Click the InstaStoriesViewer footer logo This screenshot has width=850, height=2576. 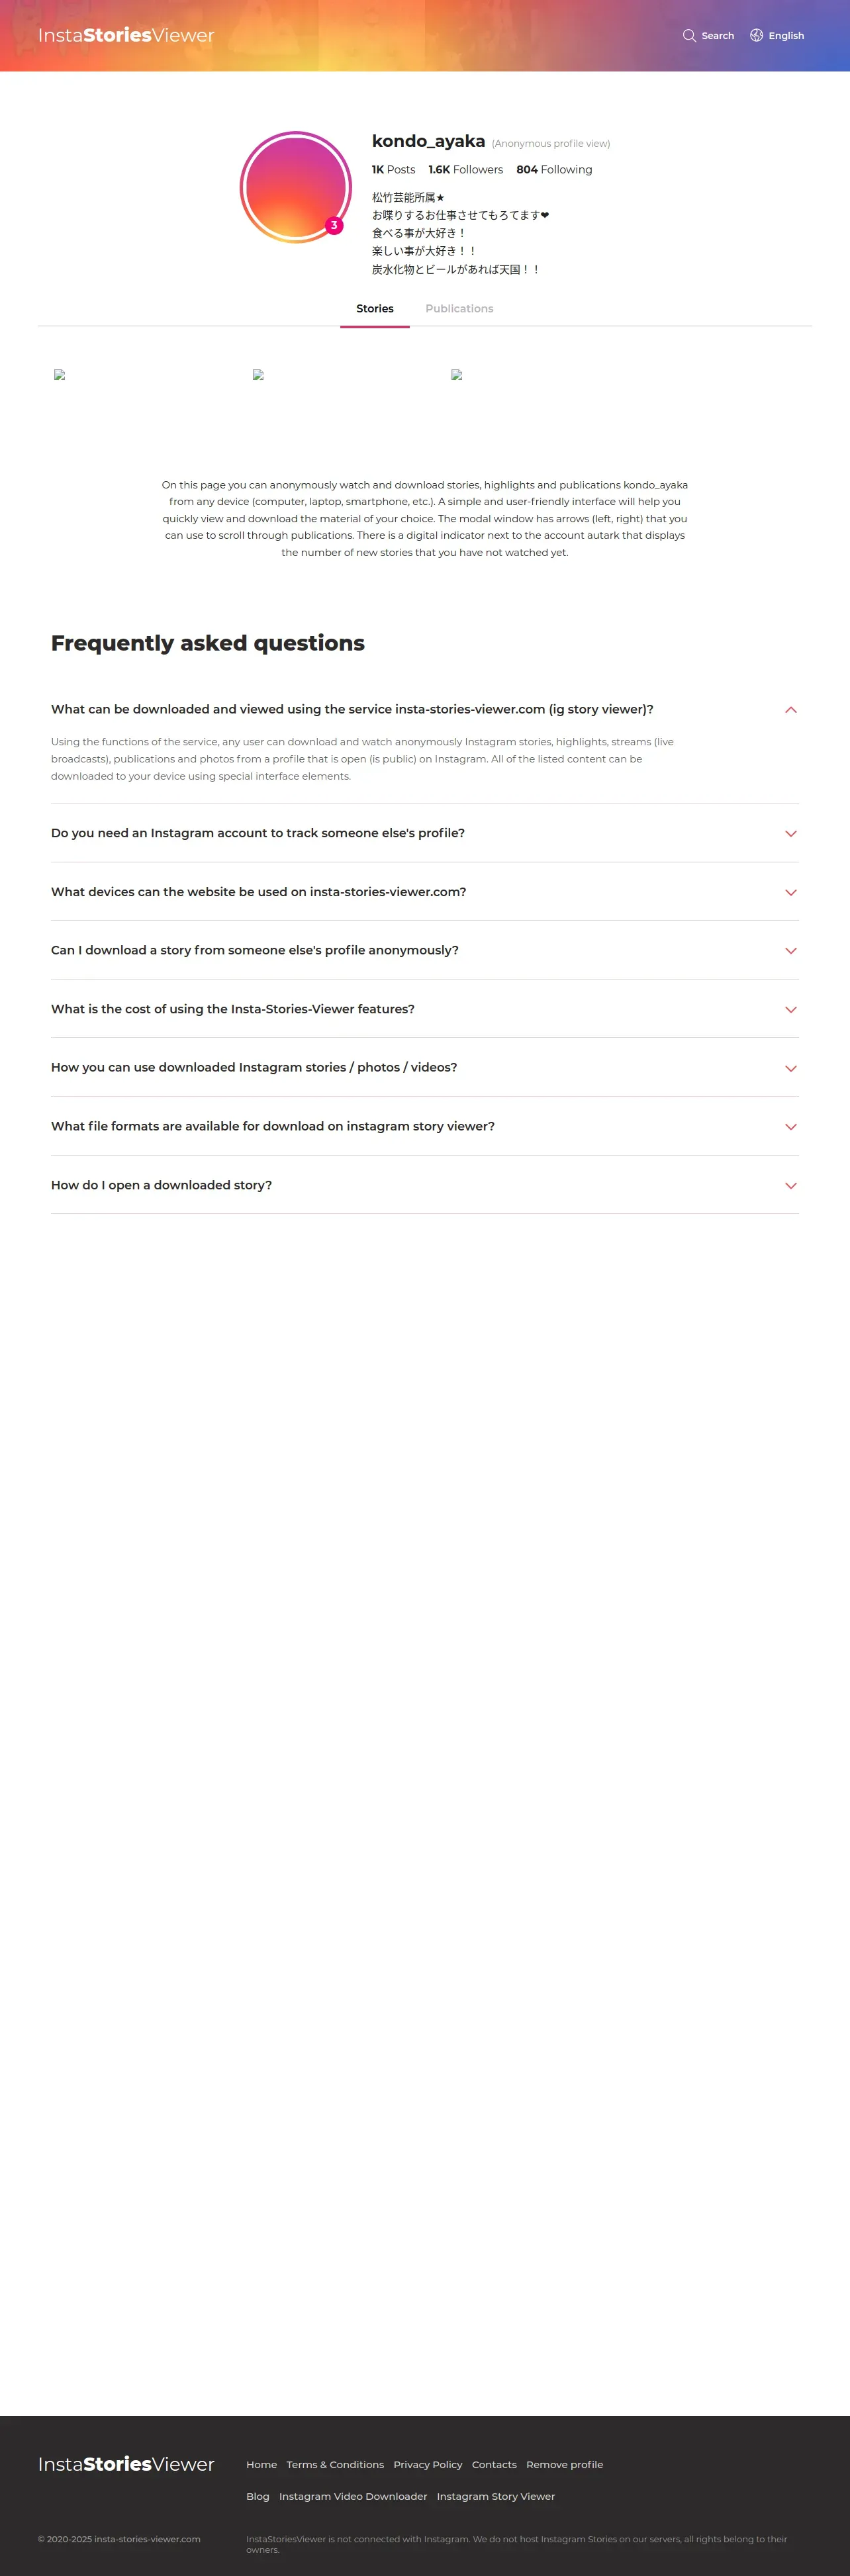(x=126, y=2464)
